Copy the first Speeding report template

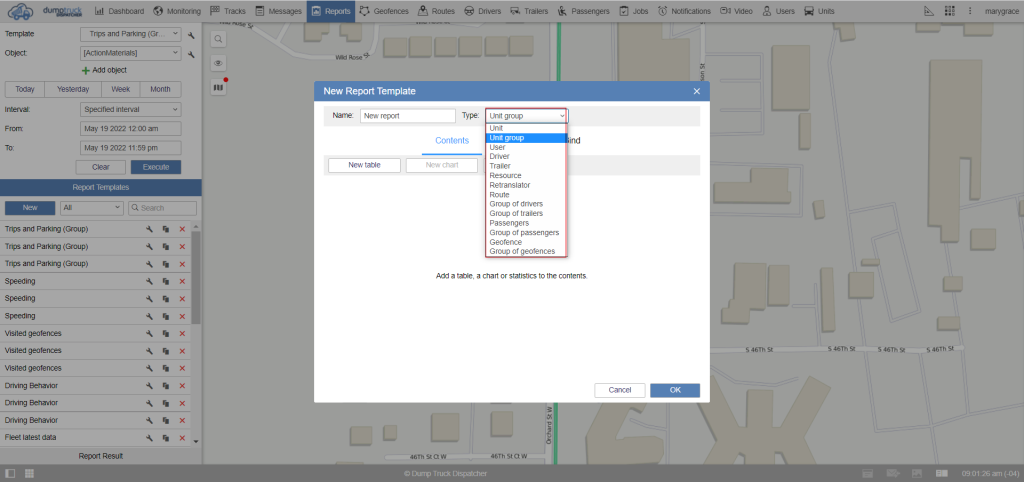pyautogui.click(x=165, y=281)
